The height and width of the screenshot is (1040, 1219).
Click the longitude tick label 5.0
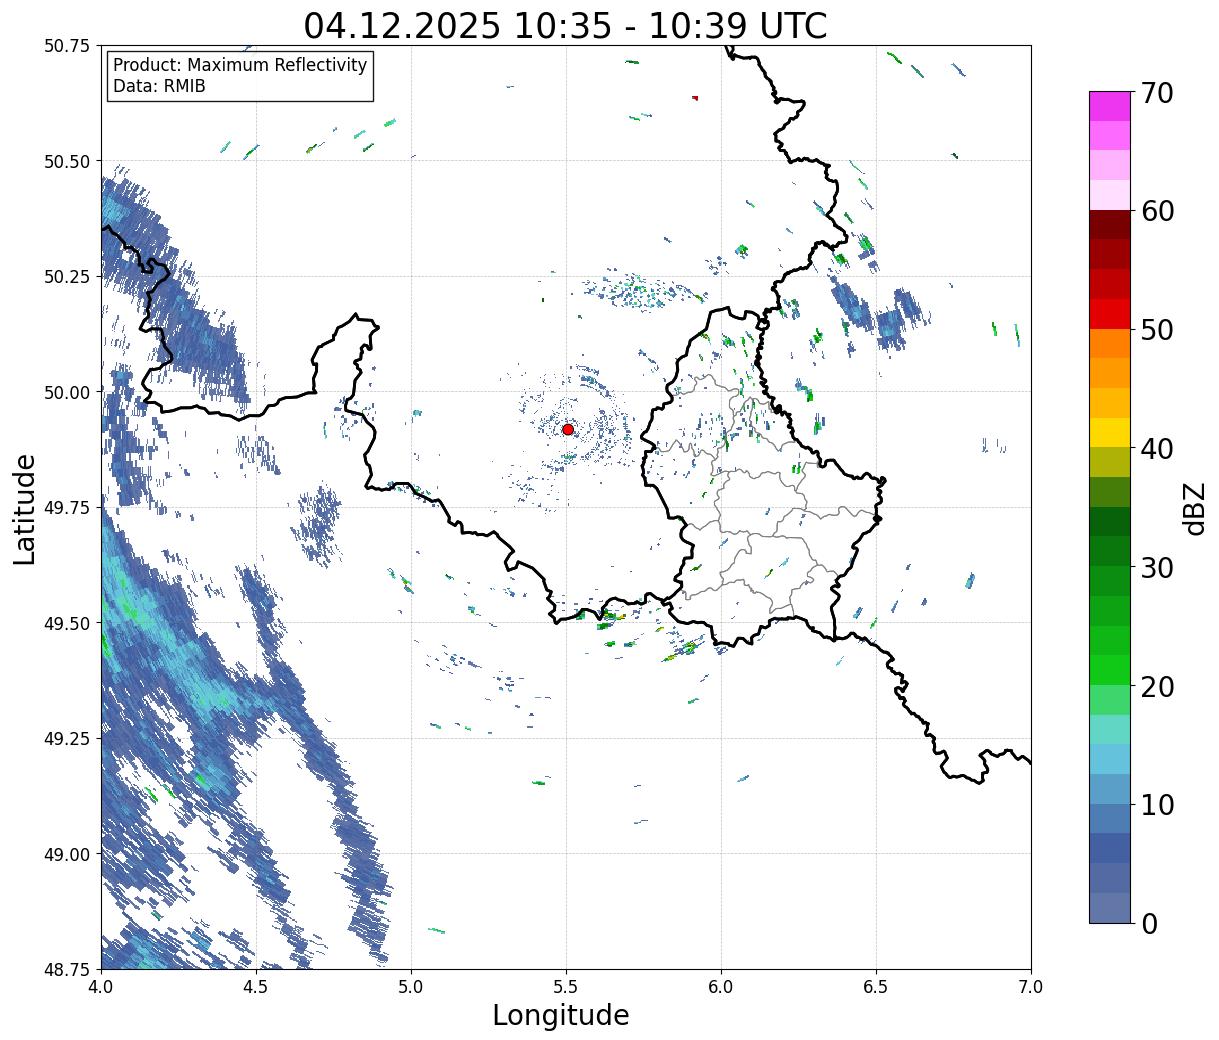pyautogui.click(x=411, y=987)
